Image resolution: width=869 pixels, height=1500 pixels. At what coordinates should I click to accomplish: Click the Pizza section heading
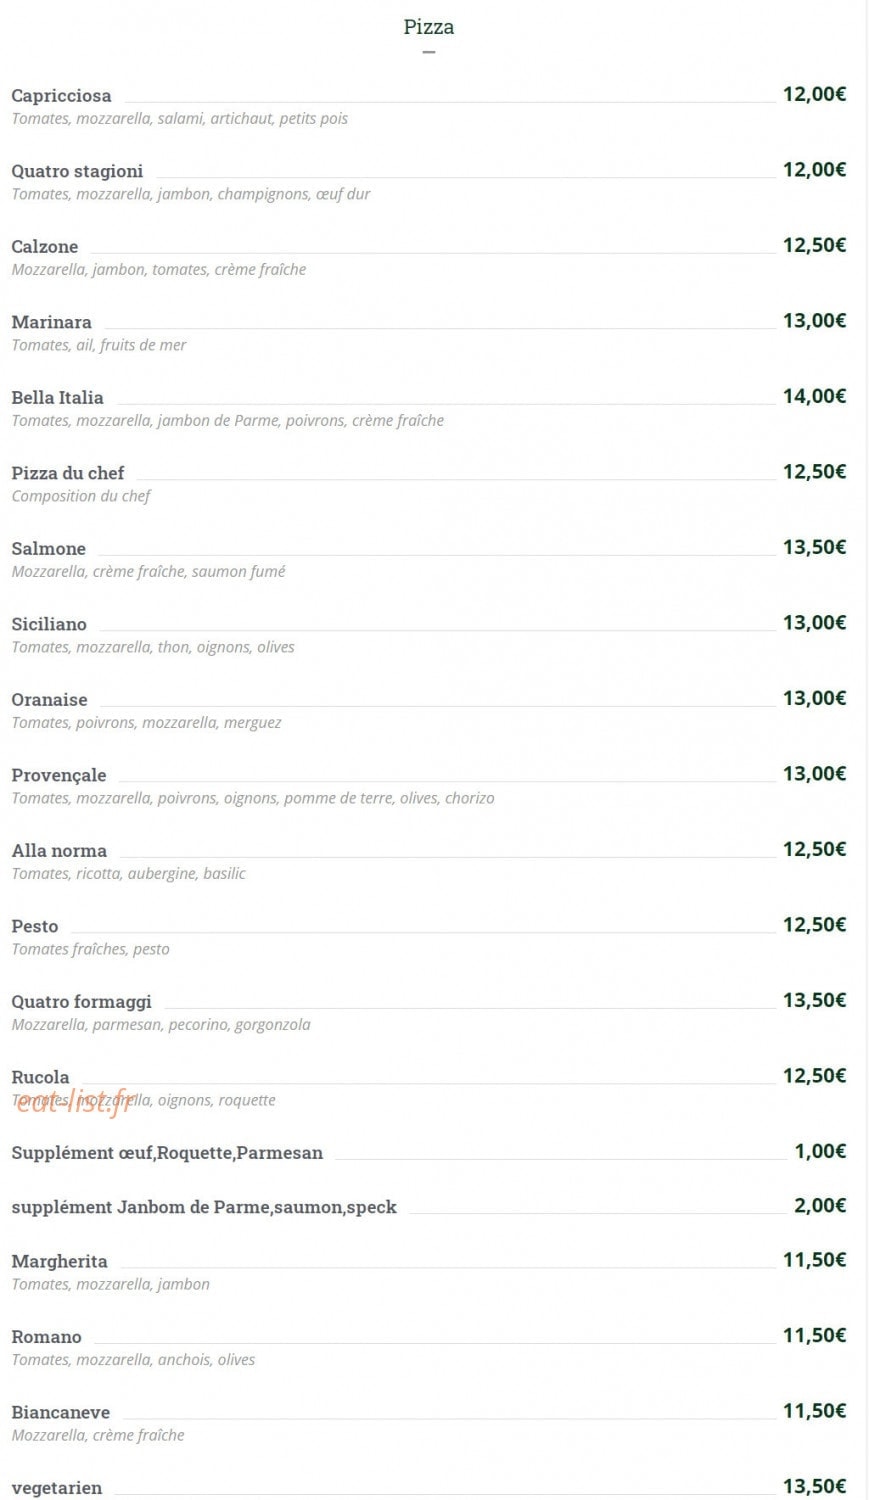pyautogui.click(x=428, y=27)
